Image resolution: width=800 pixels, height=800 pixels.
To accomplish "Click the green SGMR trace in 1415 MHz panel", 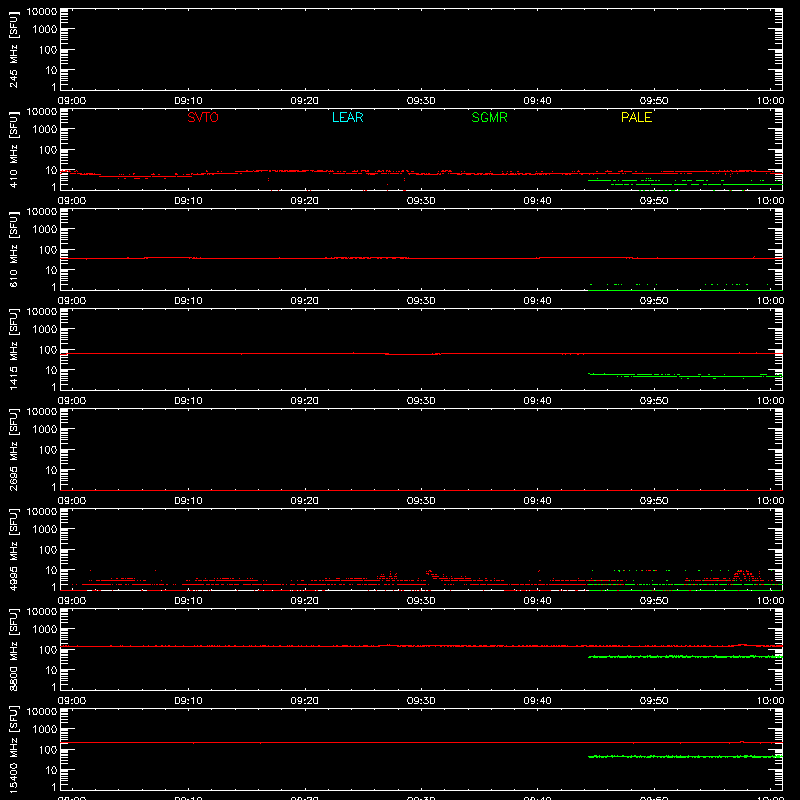I will point(685,376).
